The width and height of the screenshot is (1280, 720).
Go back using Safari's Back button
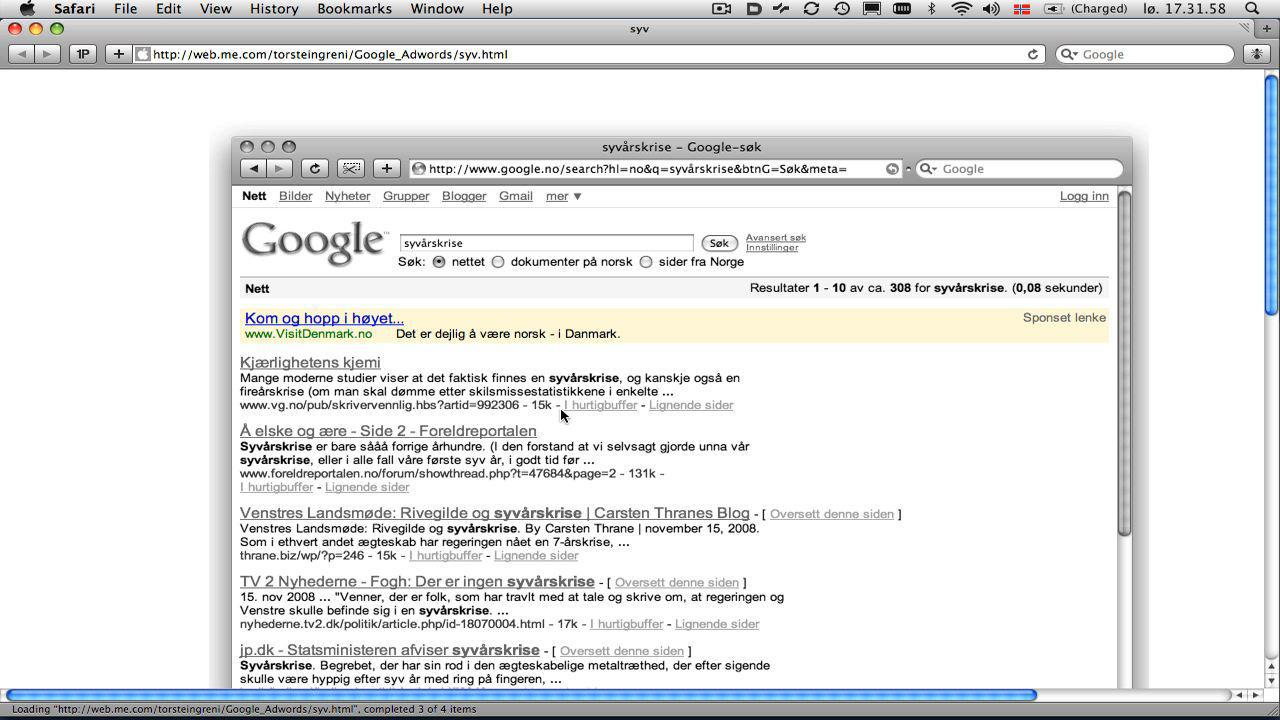tap(21, 54)
